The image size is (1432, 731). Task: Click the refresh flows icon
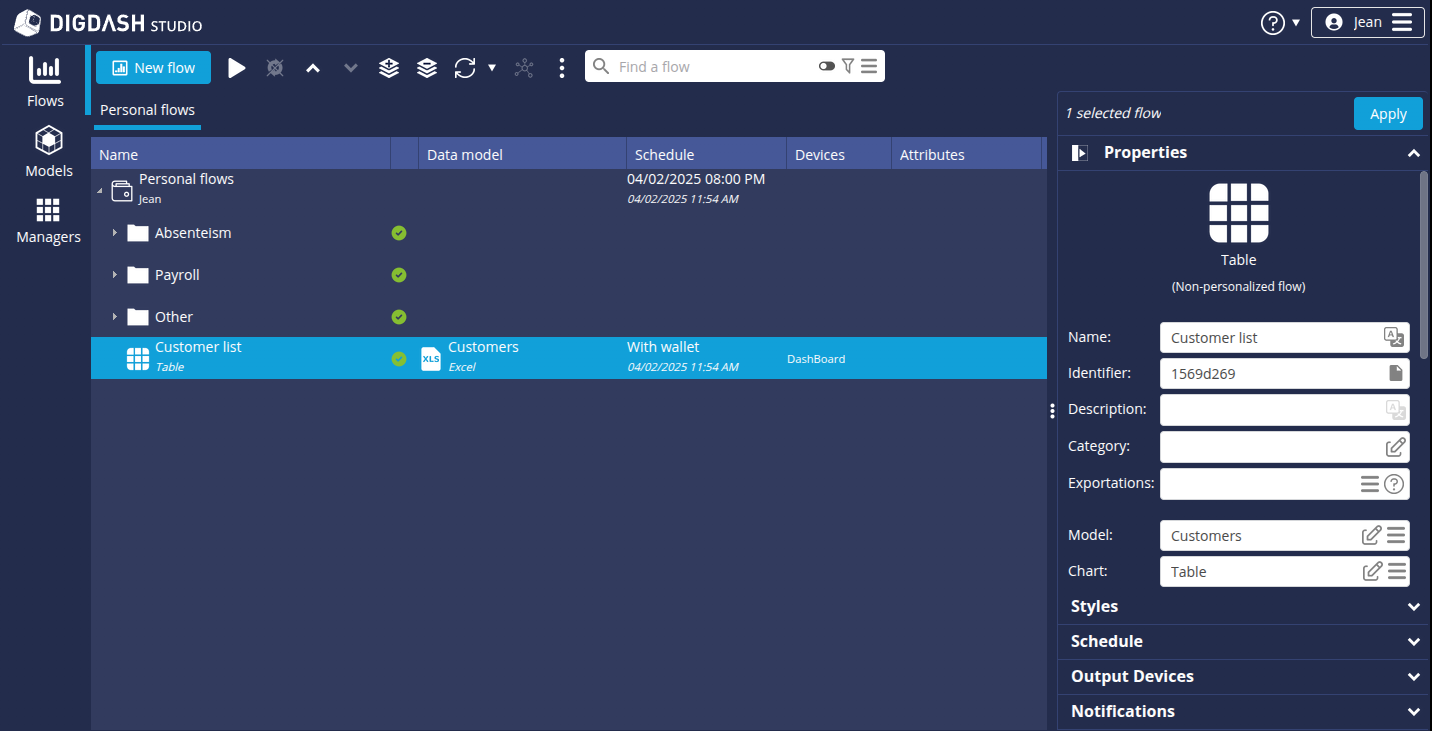tap(465, 68)
